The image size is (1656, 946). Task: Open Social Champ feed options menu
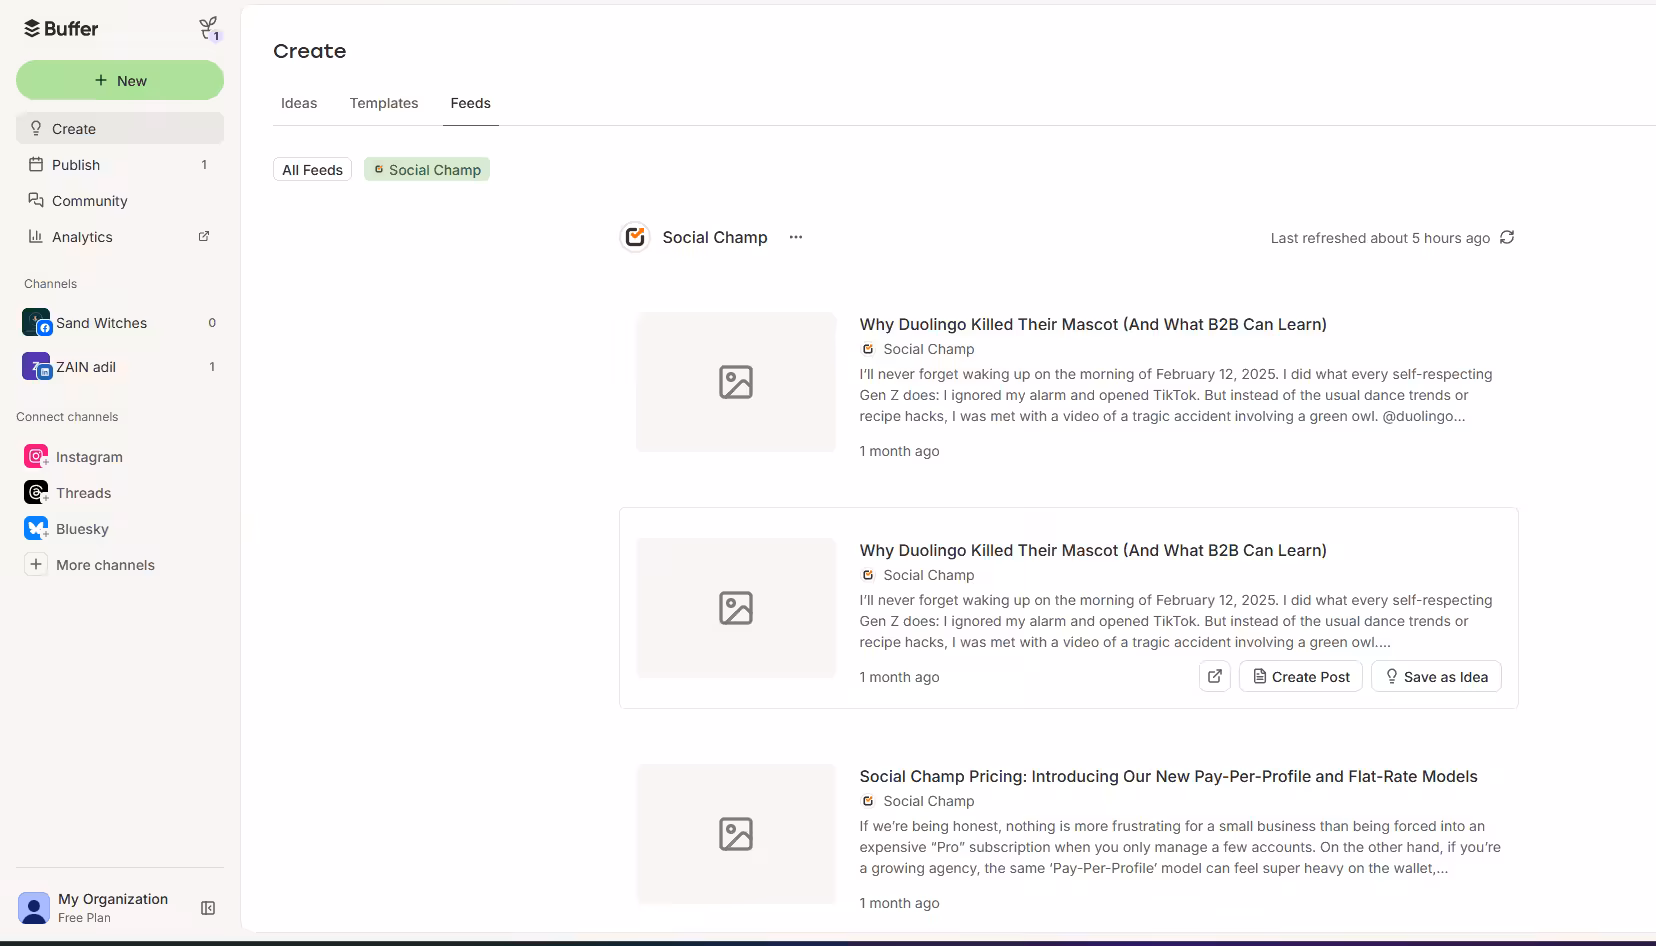[796, 237]
